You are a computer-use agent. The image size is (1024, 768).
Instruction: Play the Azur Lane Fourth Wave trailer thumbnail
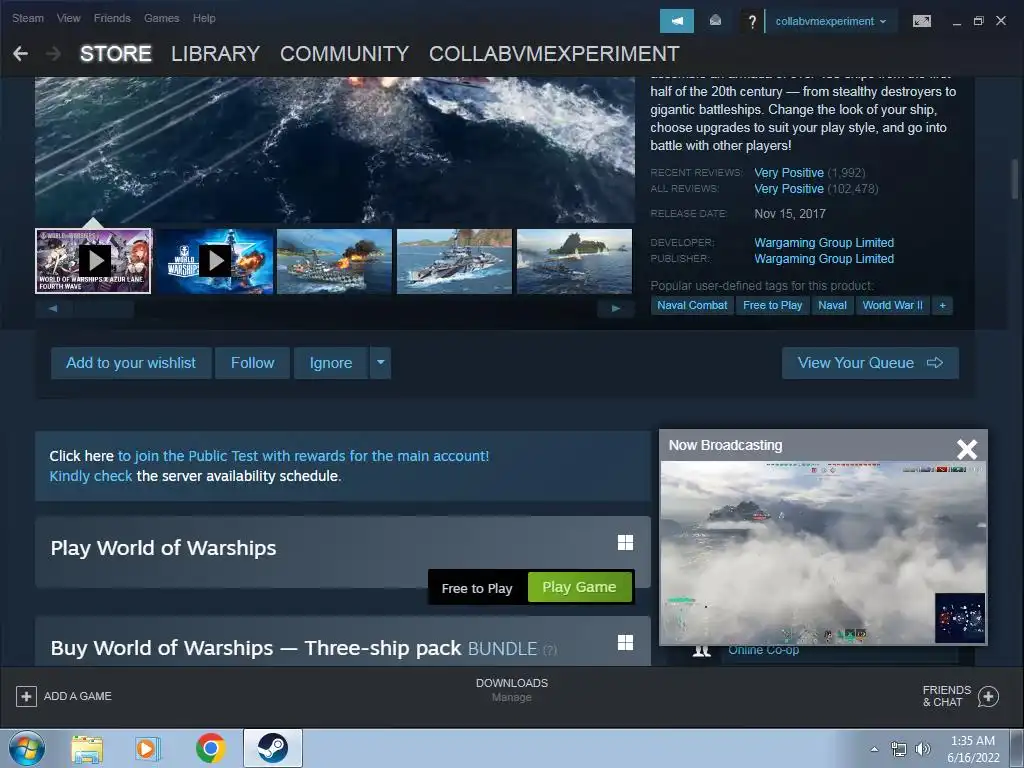(x=93, y=261)
